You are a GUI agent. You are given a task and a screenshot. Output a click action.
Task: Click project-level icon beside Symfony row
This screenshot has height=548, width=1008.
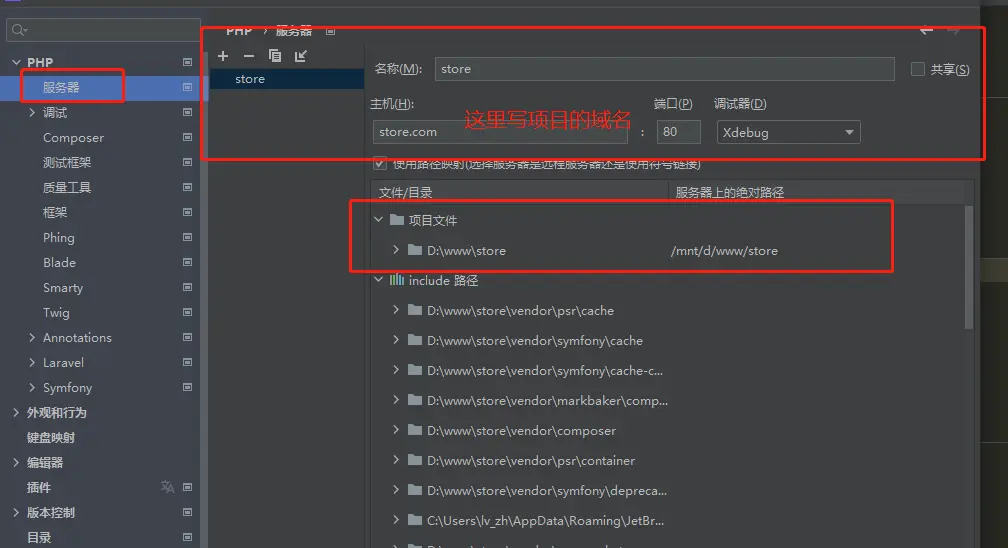187,387
